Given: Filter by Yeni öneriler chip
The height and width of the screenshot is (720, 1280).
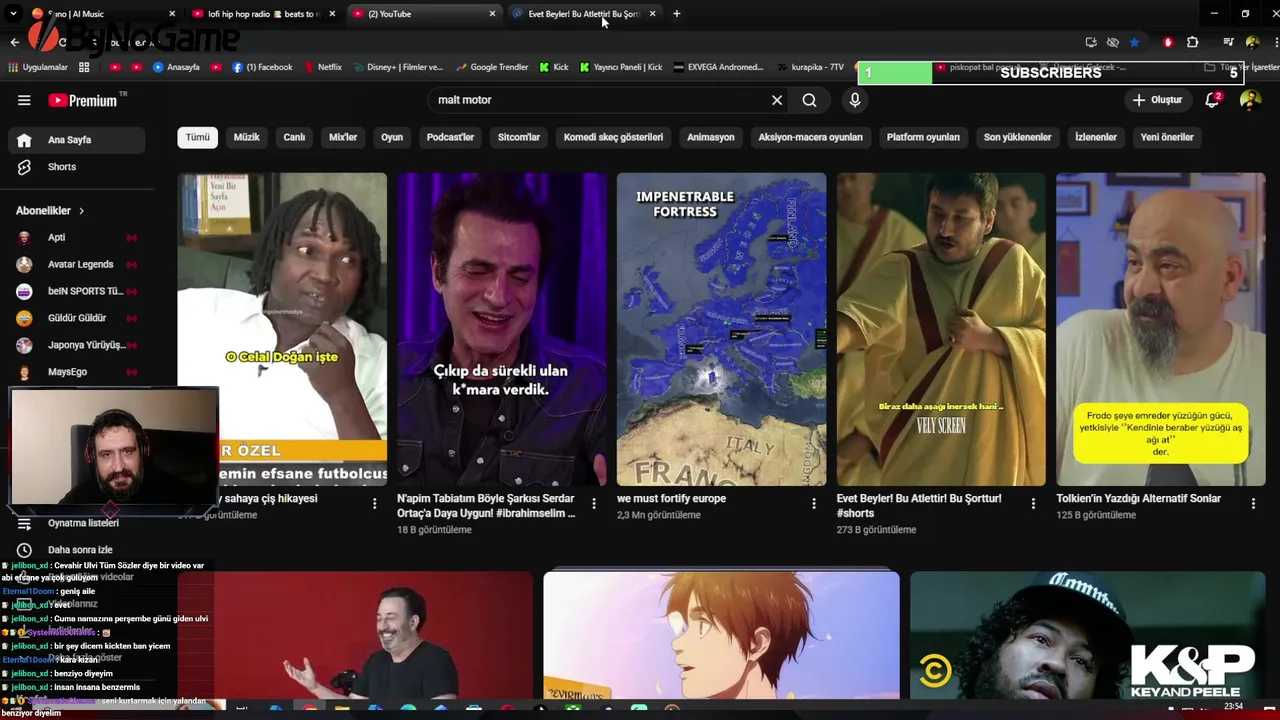Looking at the screenshot, I should (1167, 137).
